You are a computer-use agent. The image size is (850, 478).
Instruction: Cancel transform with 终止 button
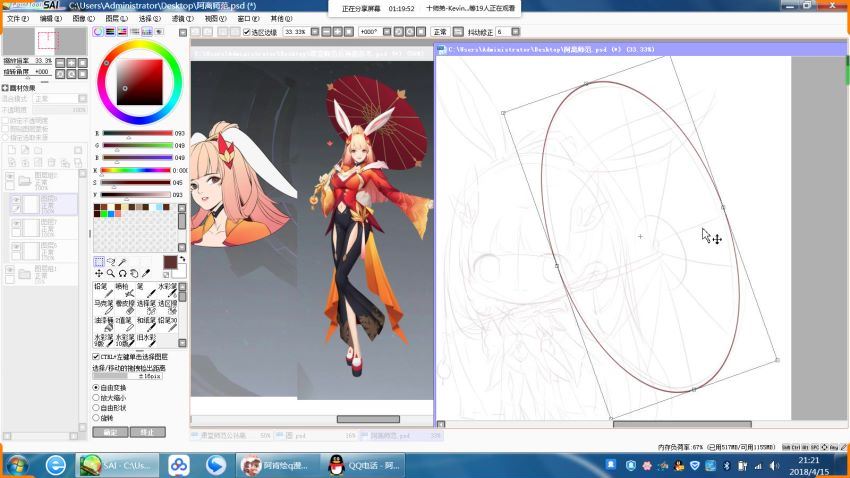[x=147, y=432]
